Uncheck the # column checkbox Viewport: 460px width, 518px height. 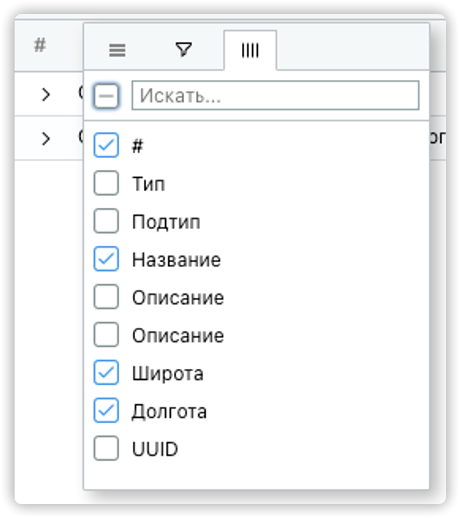click(106, 145)
